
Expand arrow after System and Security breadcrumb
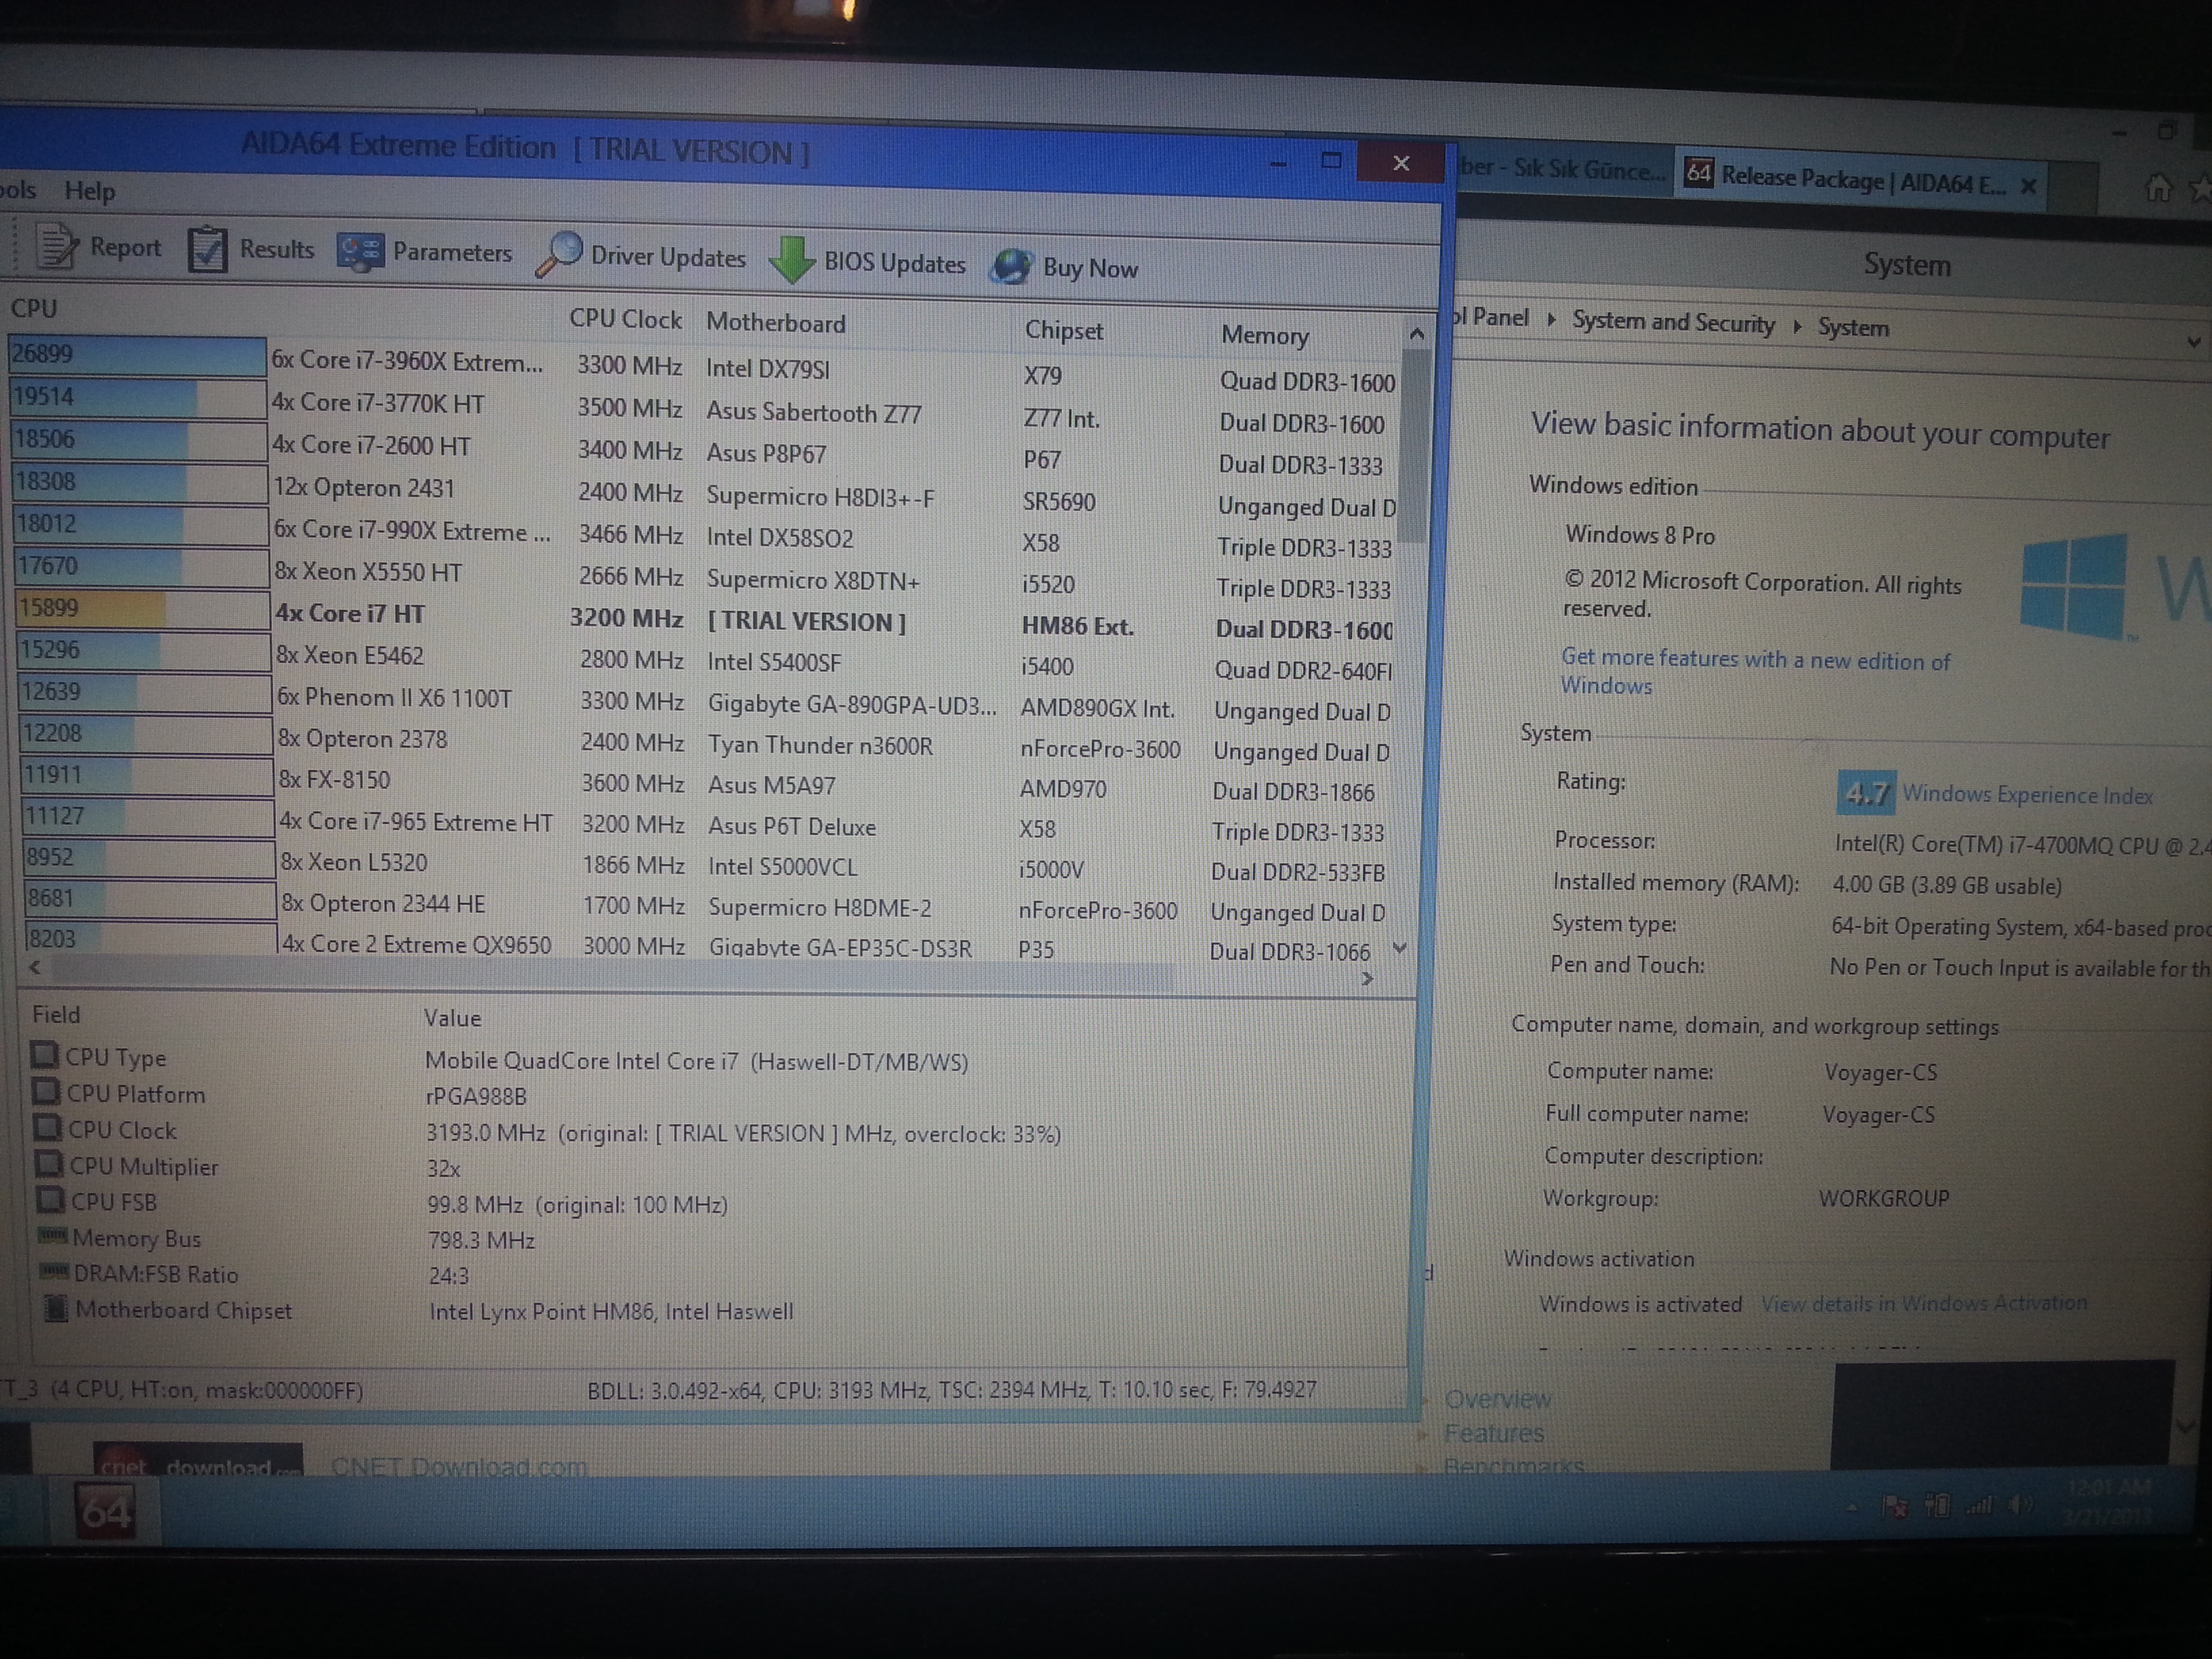pyautogui.click(x=1796, y=326)
